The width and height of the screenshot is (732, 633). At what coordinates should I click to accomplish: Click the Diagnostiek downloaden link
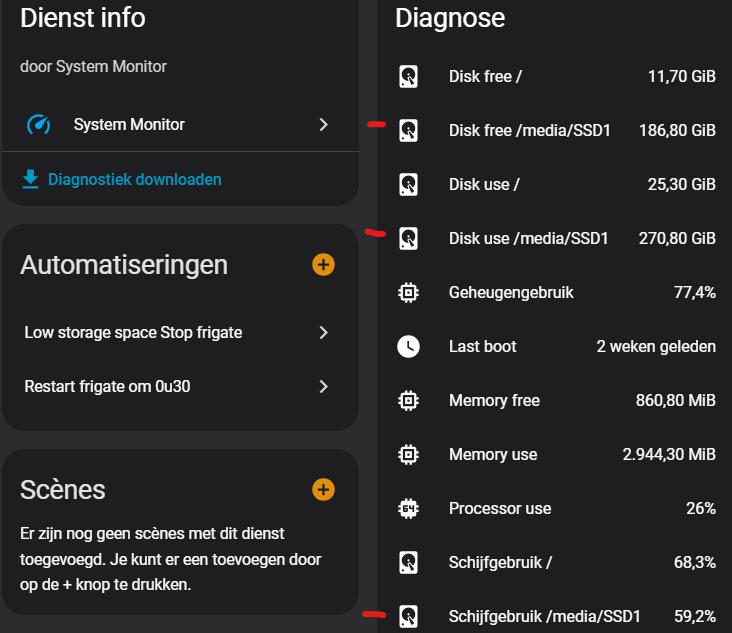click(134, 180)
